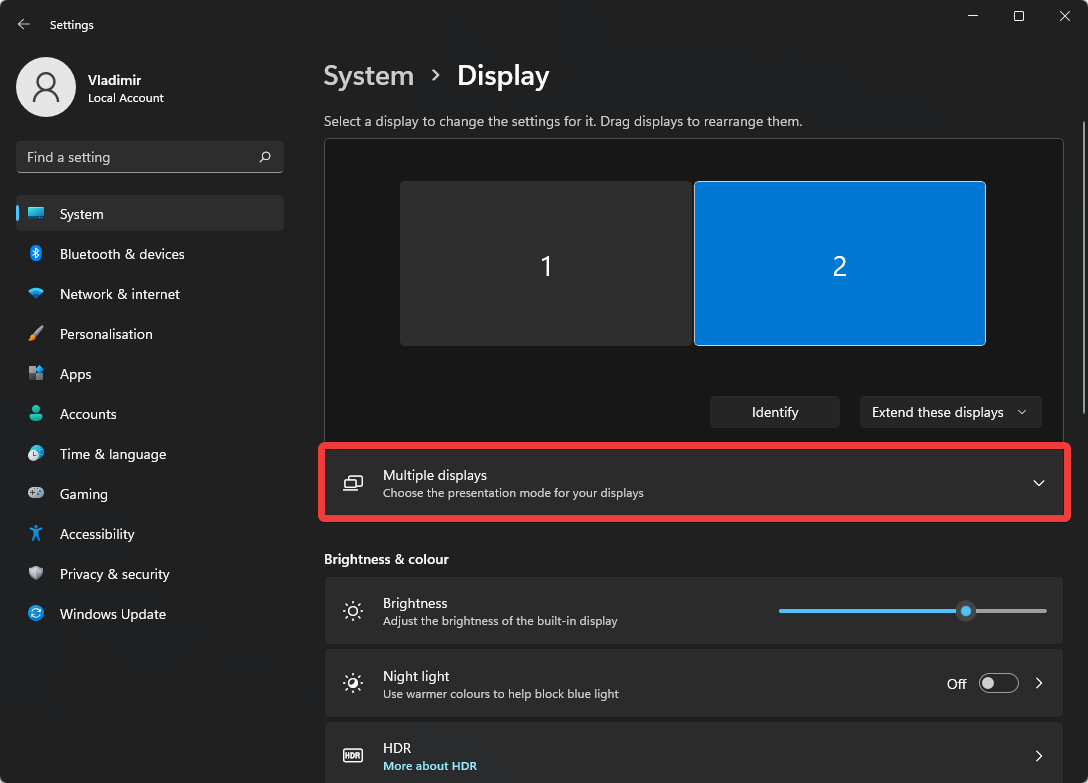Open the More about HDR link
This screenshot has width=1088, height=783.
click(430, 766)
